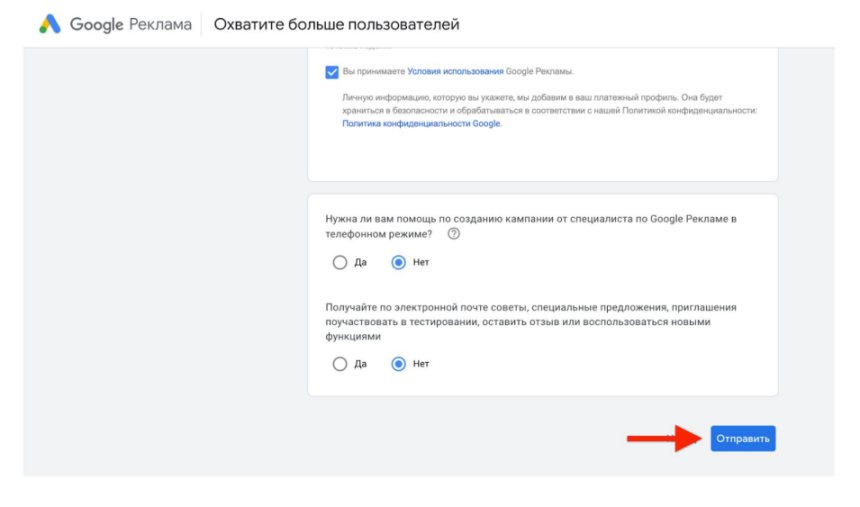Viewport: 860px width, 507px height.
Task: Click the Google Реклама wordmark
Action: pos(131,25)
